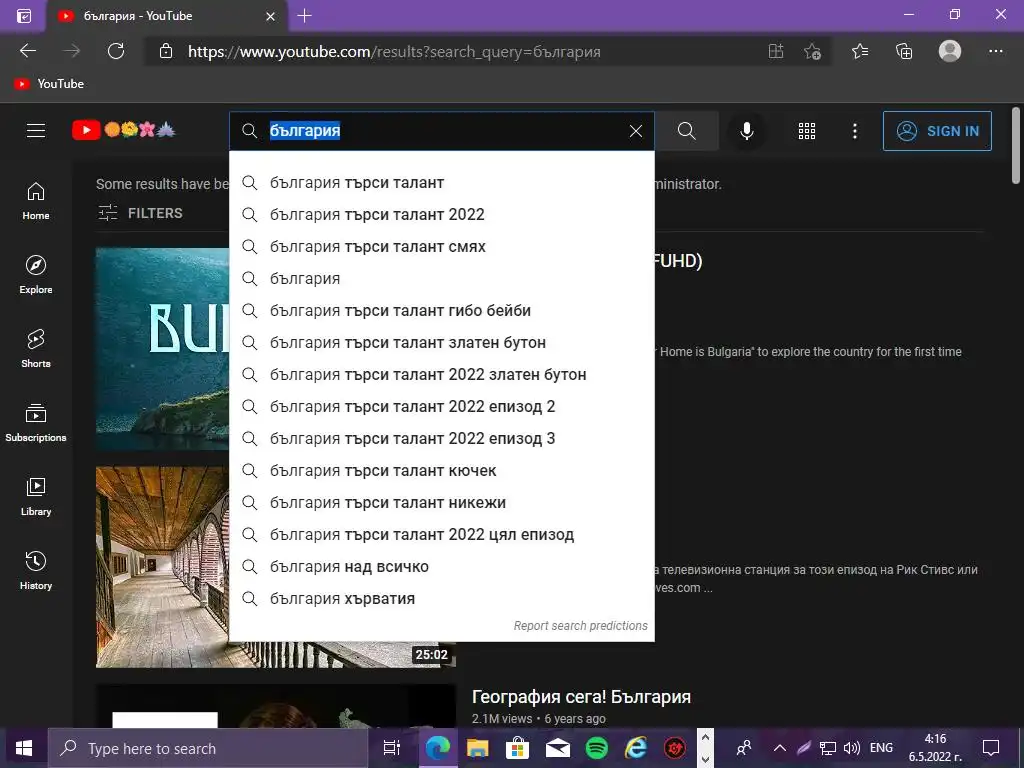
Task: Pick 'българия търси талант 2022 цял епизод'
Action: (441, 535)
